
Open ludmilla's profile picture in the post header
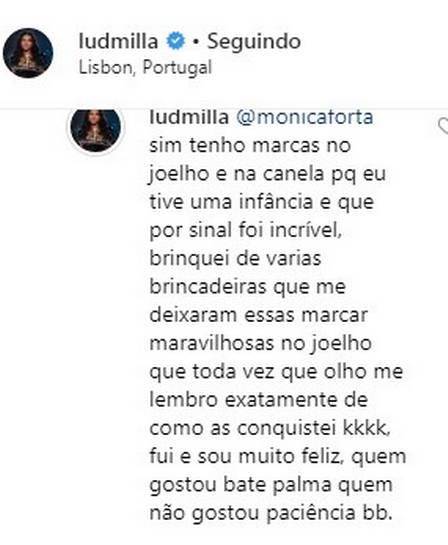pyautogui.click(x=28, y=53)
